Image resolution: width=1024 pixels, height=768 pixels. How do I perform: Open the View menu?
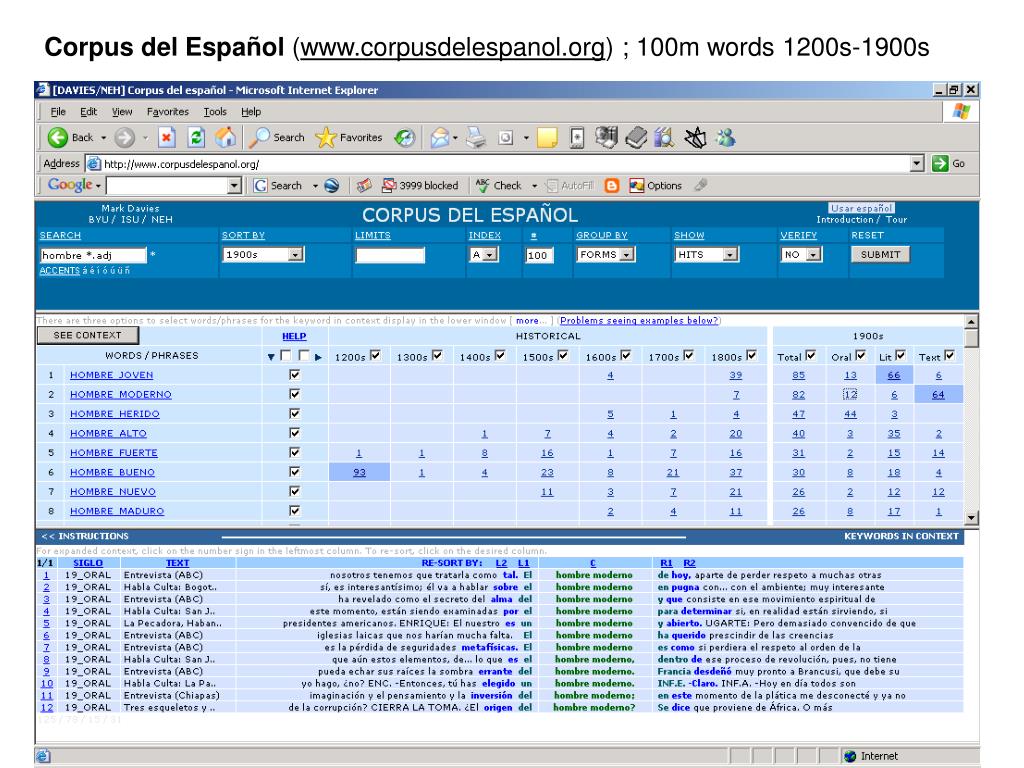click(121, 112)
